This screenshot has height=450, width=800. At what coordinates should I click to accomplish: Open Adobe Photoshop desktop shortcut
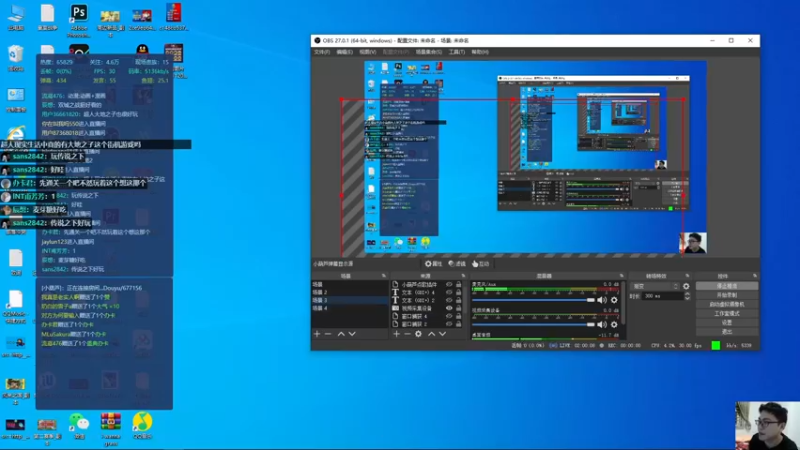coord(79,19)
